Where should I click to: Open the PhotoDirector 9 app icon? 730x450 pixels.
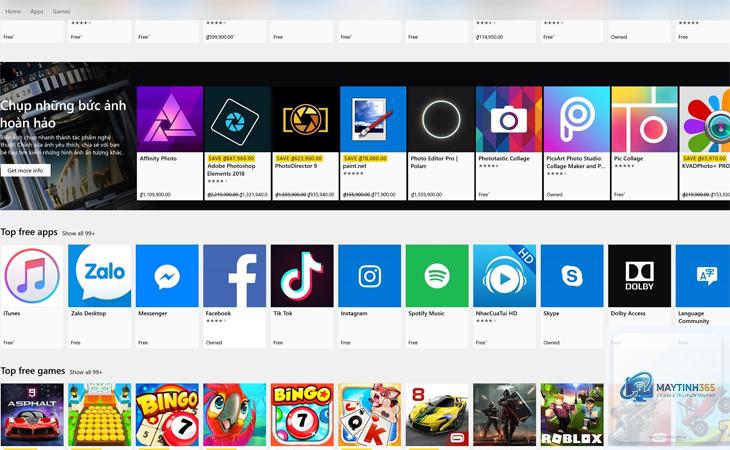coord(305,119)
